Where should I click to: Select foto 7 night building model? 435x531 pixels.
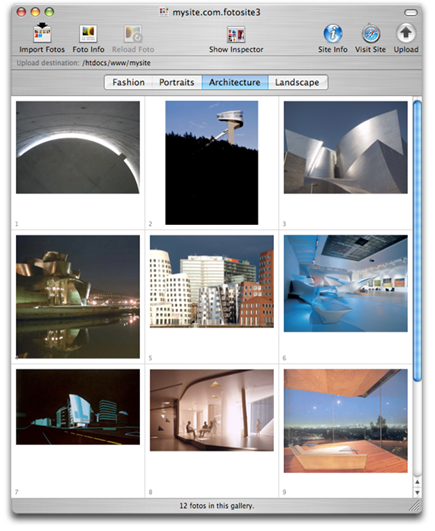(78, 407)
